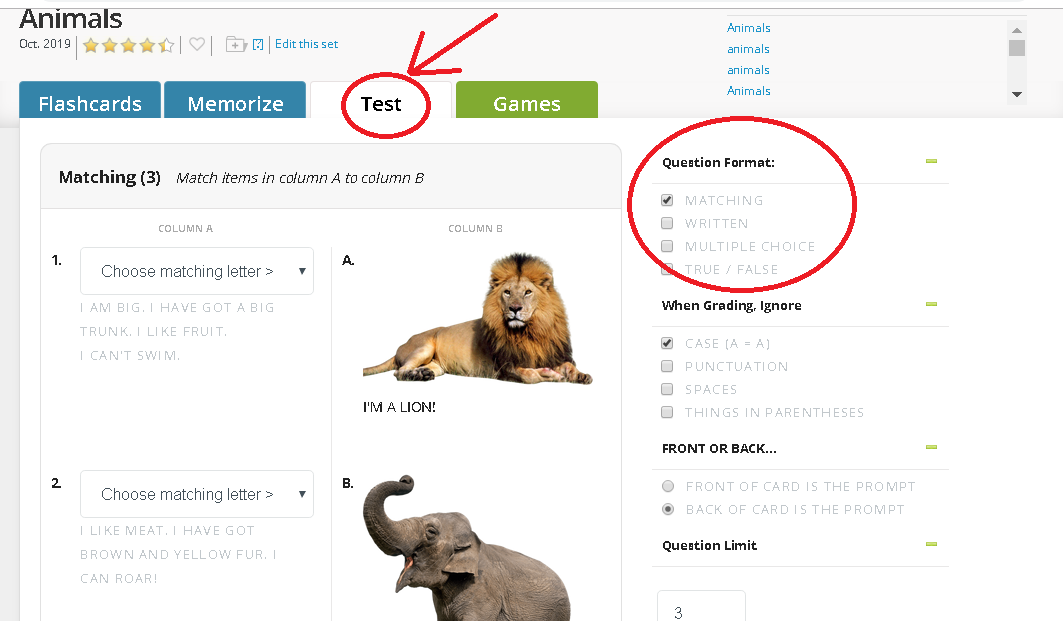Collapse the Question Format section
Screen dimensions: 1063x621
point(930,160)
